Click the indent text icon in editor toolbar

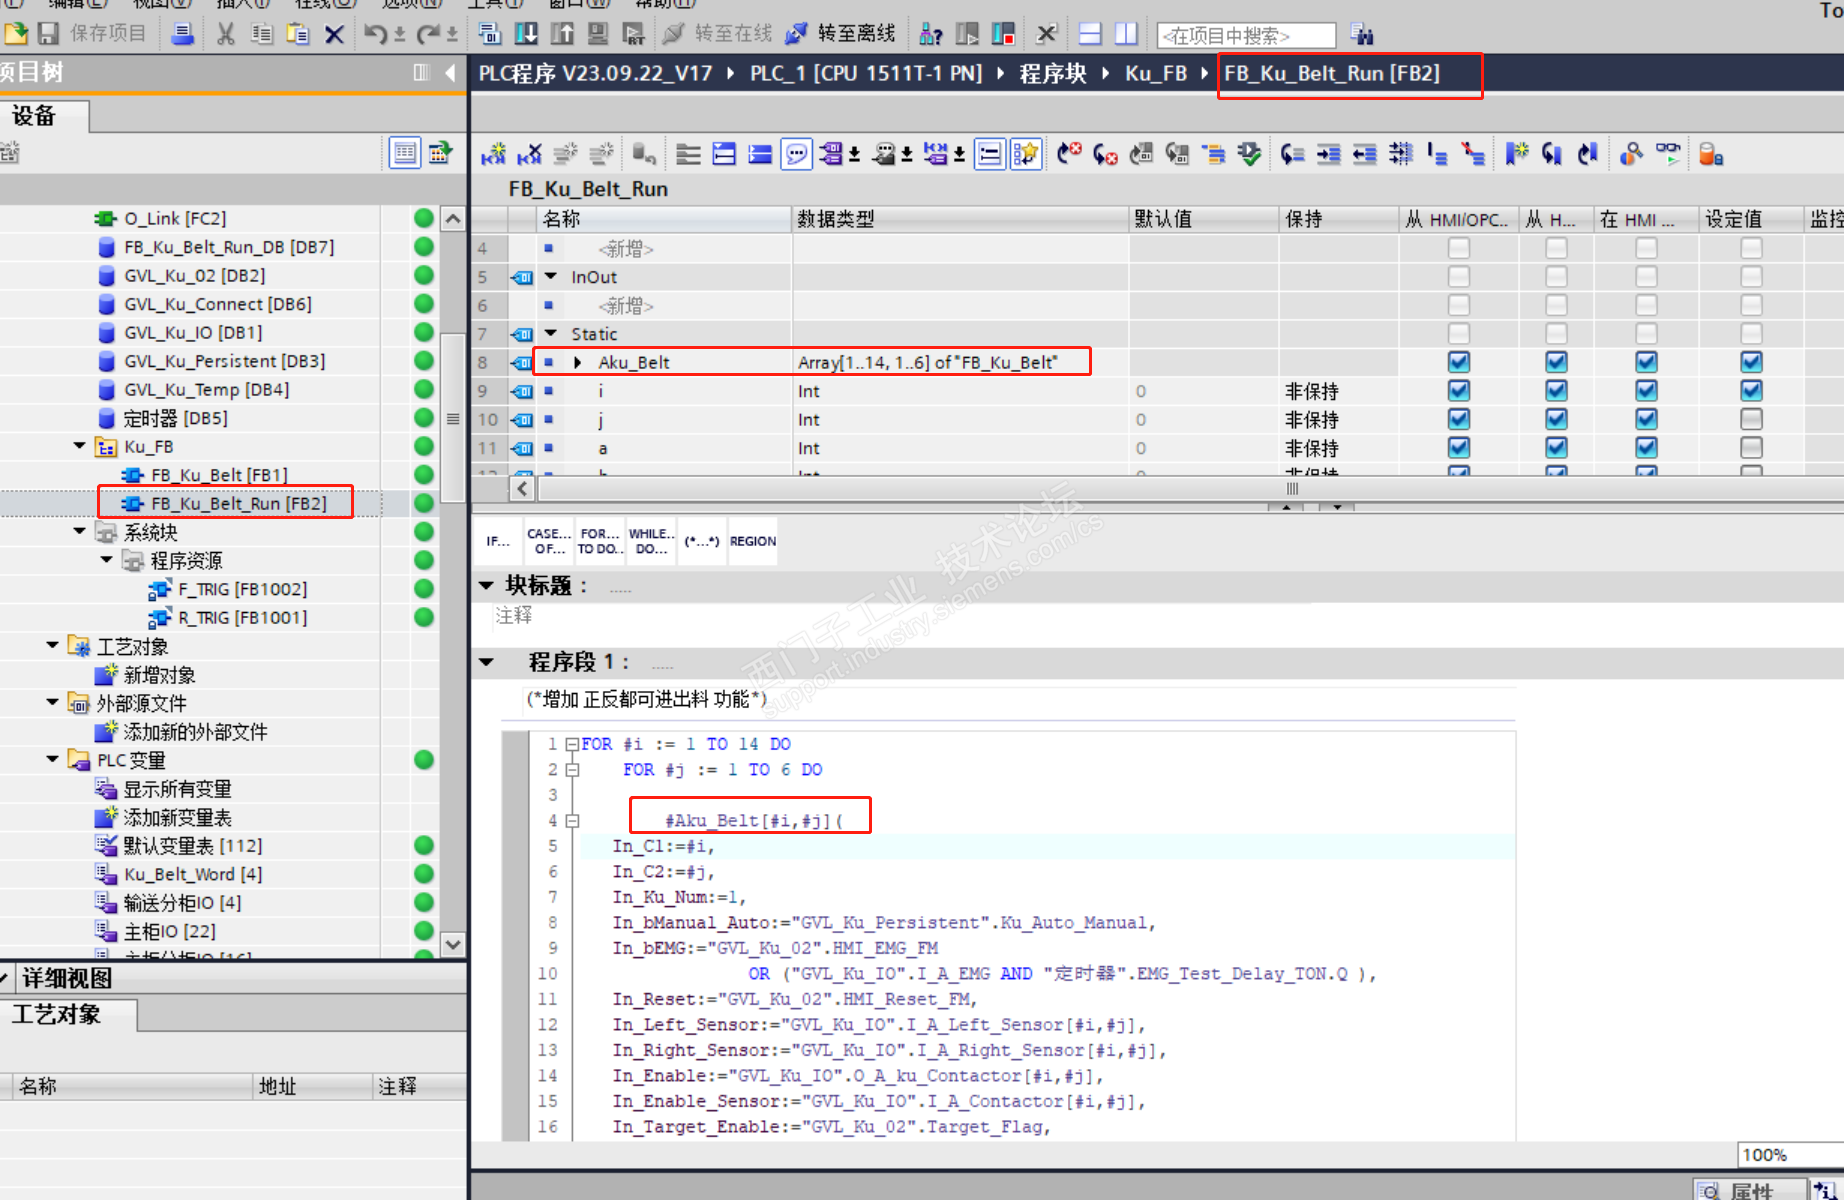[1329, 154]
